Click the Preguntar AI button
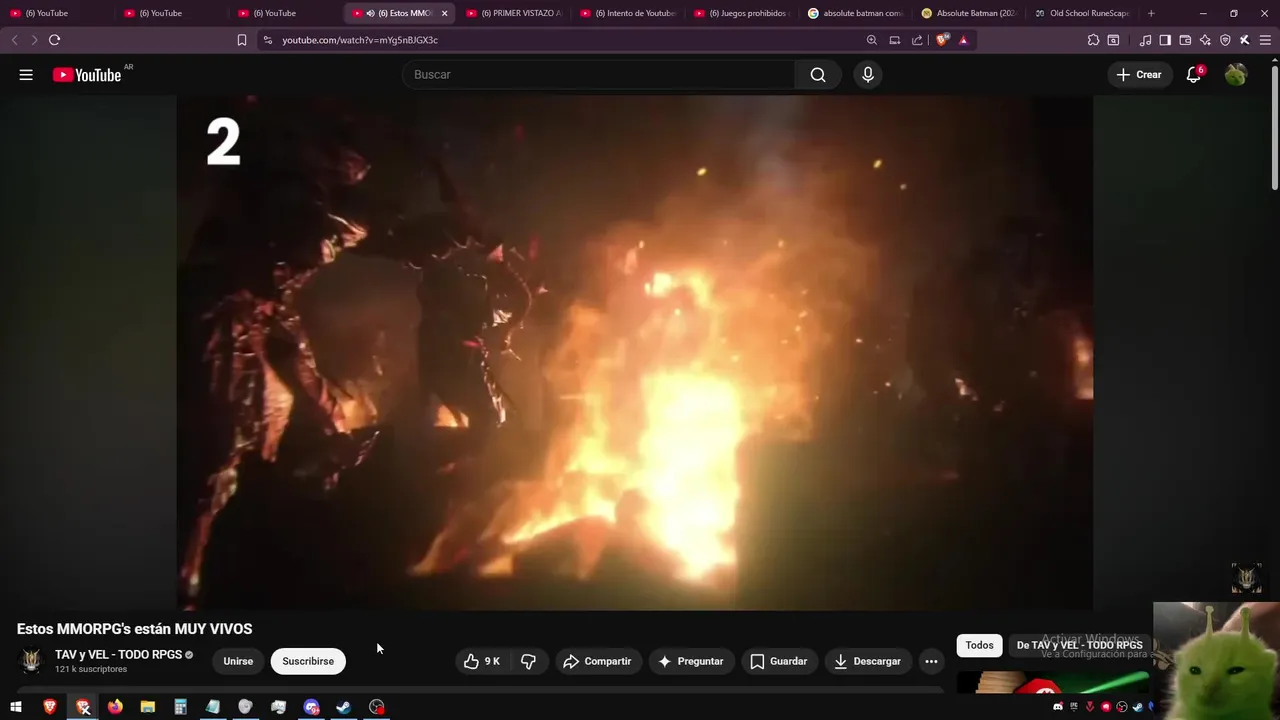Viewport: 1280px width, 720px height. (691, 661)
